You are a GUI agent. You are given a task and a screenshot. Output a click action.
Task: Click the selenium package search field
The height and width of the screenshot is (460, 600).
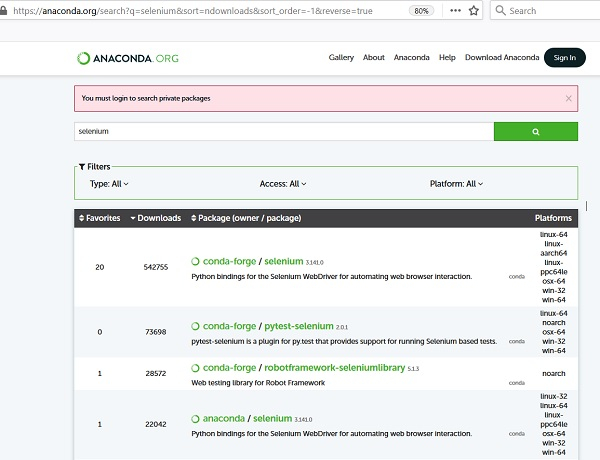(x=284, y=132)
